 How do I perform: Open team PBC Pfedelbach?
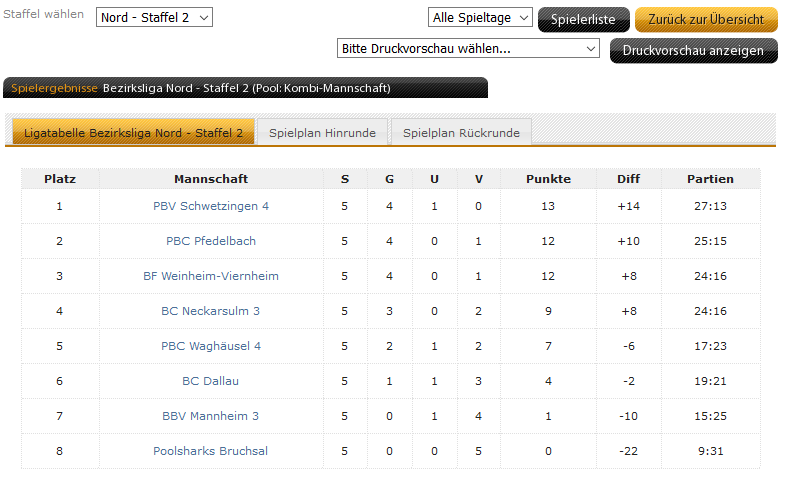211,241
